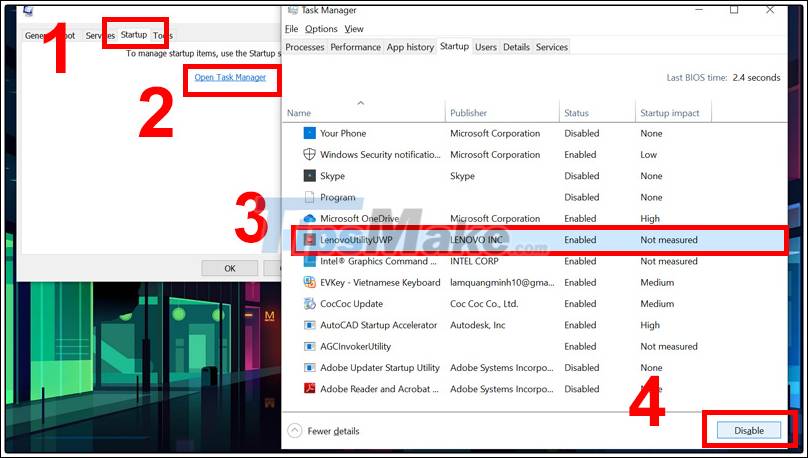Click the EVKey Vietnamese Keyboard icon
The height and width of the screenshot is (458, 808).
(309, 282)
